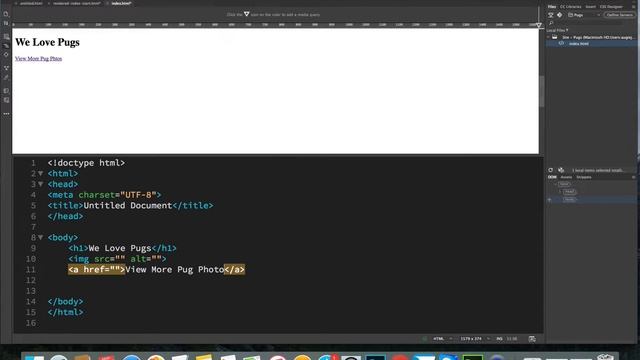This screenshot has height=360, width=640.
Task: Click the Site - Pugs folder icon
Action: click(x=555, y=37)
